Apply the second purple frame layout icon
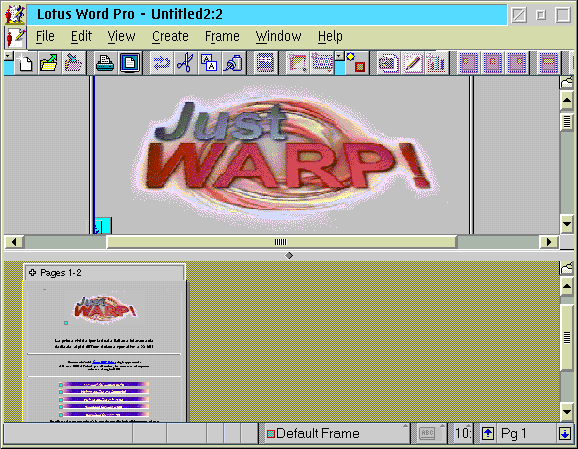 492,63
